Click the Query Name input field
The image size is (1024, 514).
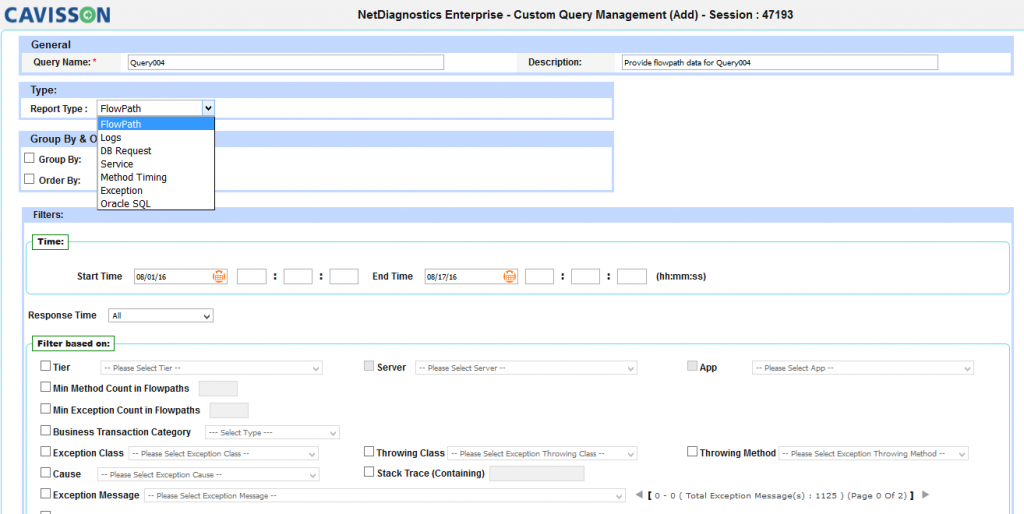pos(285,62)
